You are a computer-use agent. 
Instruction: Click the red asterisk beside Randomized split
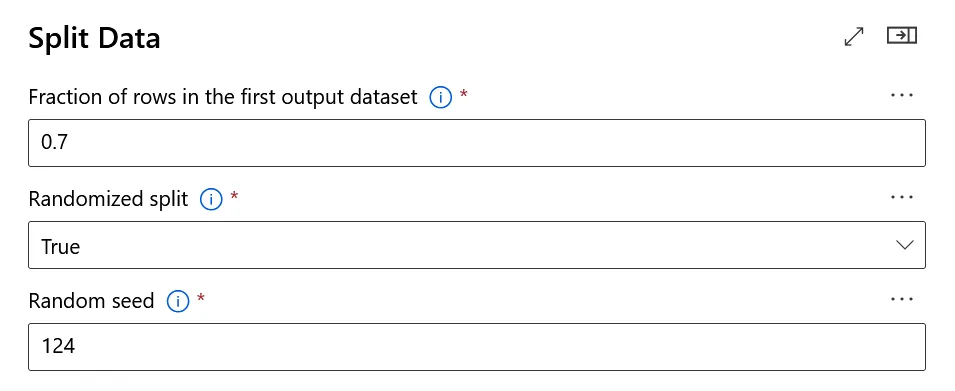pos(234,196)
